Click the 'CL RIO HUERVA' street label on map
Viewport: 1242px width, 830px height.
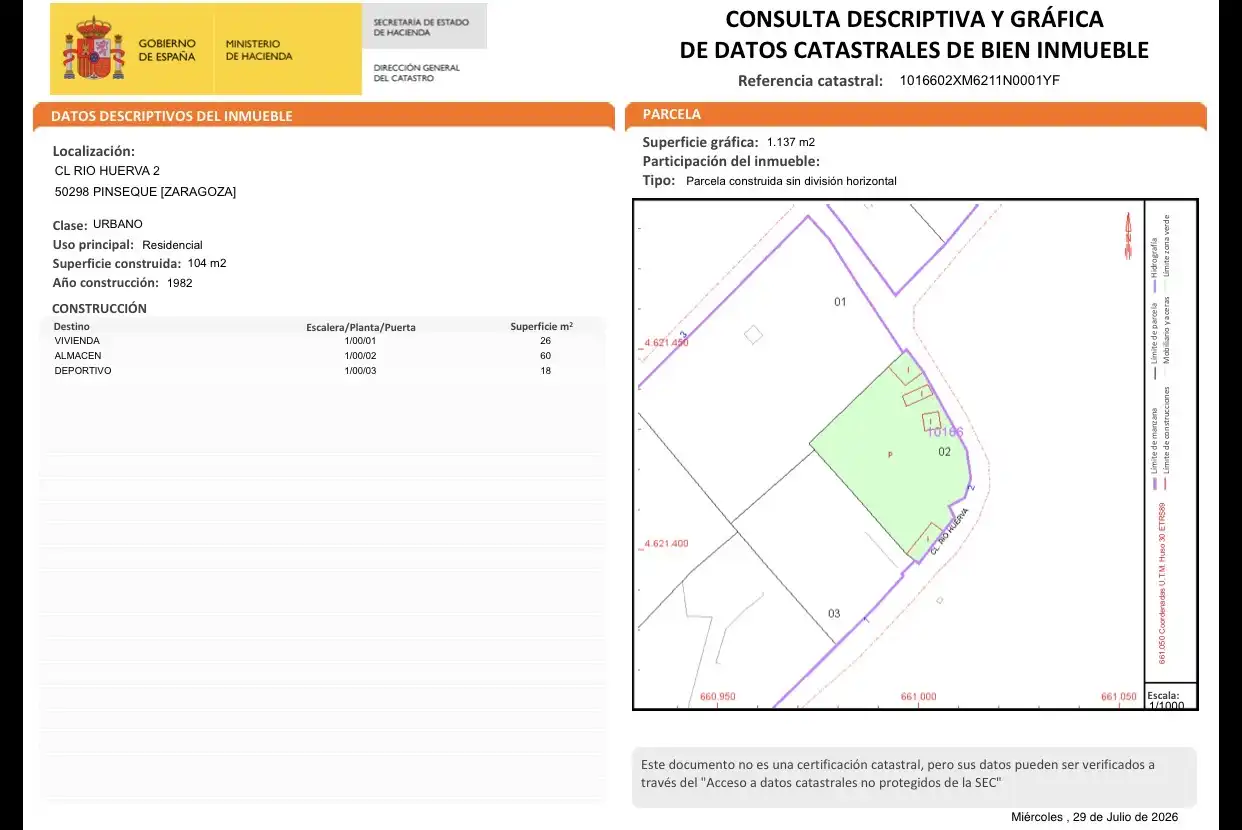[x=950, y=531]
